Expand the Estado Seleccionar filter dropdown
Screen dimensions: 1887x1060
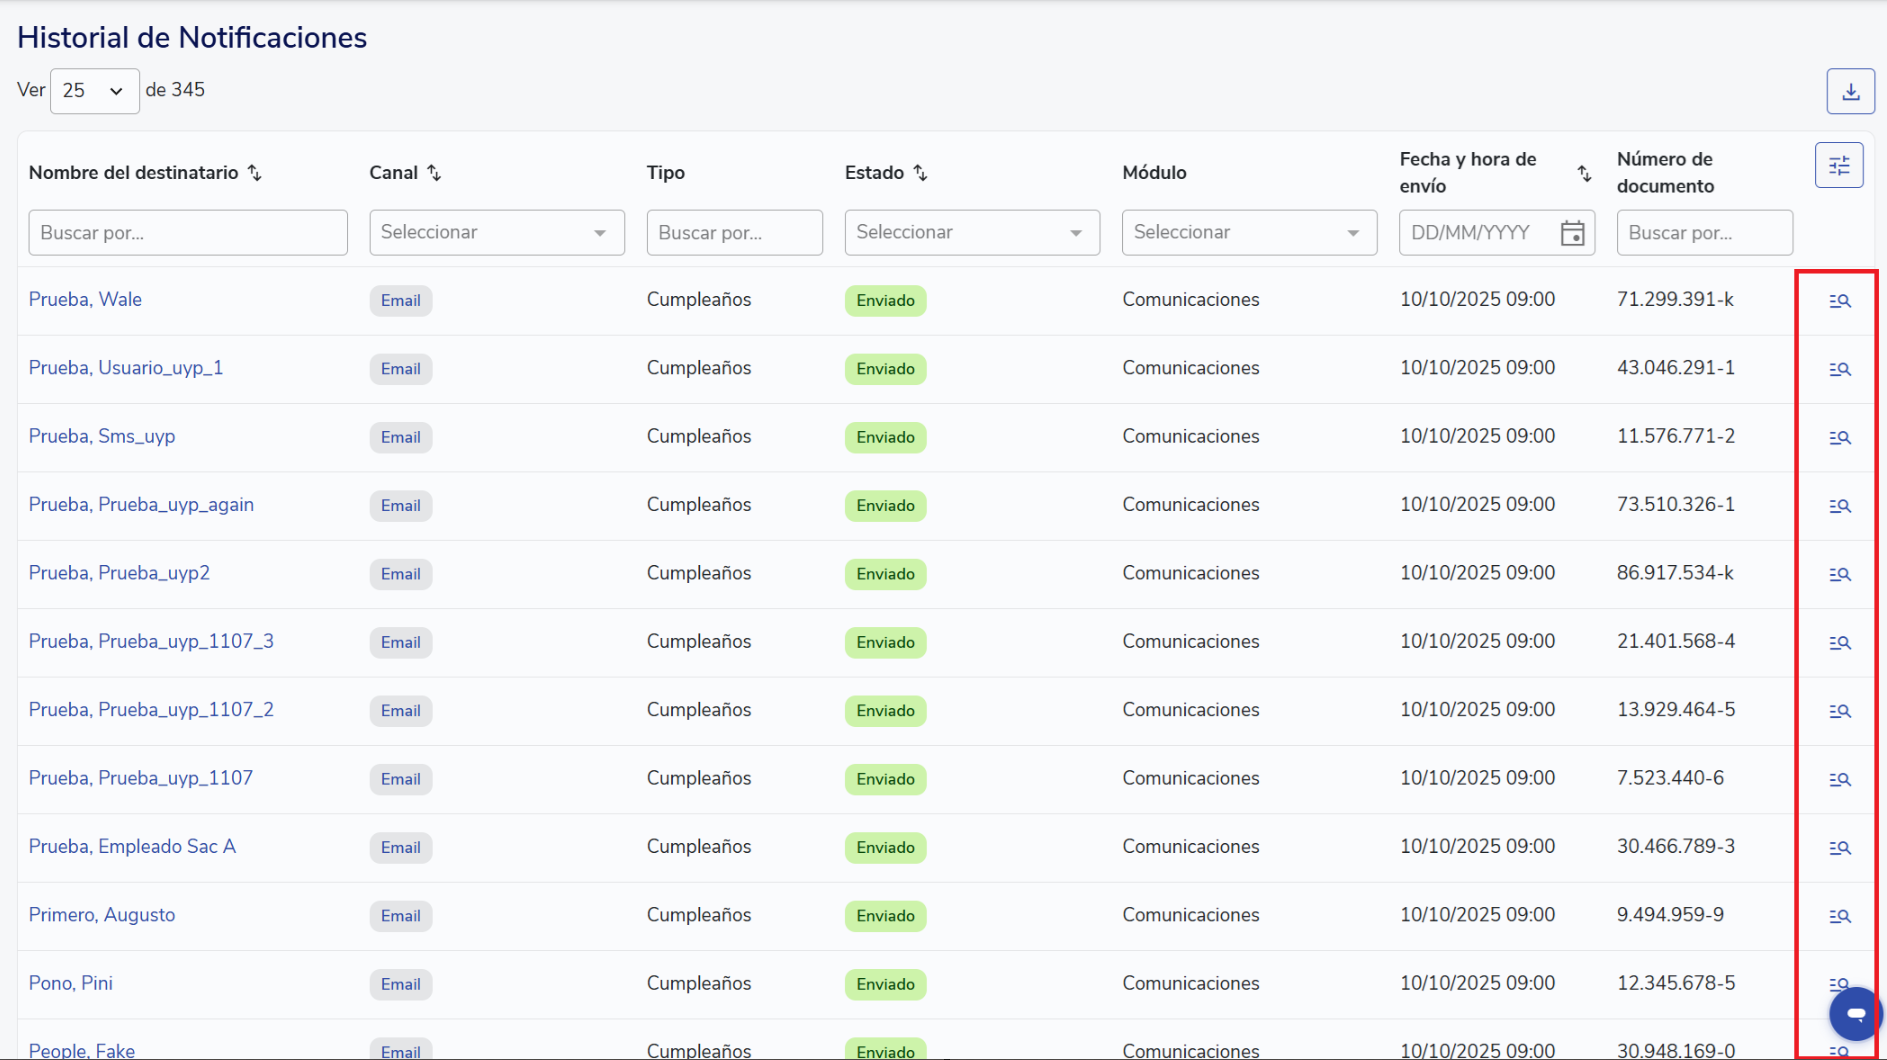tap(971, 233)
